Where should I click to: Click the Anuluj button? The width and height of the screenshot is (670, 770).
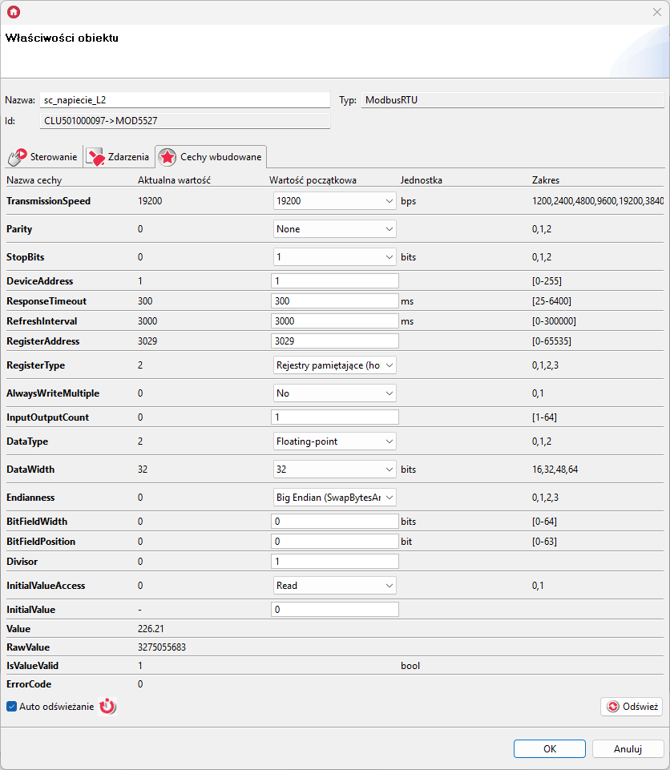pyautogui.click(x=627, y=749)
